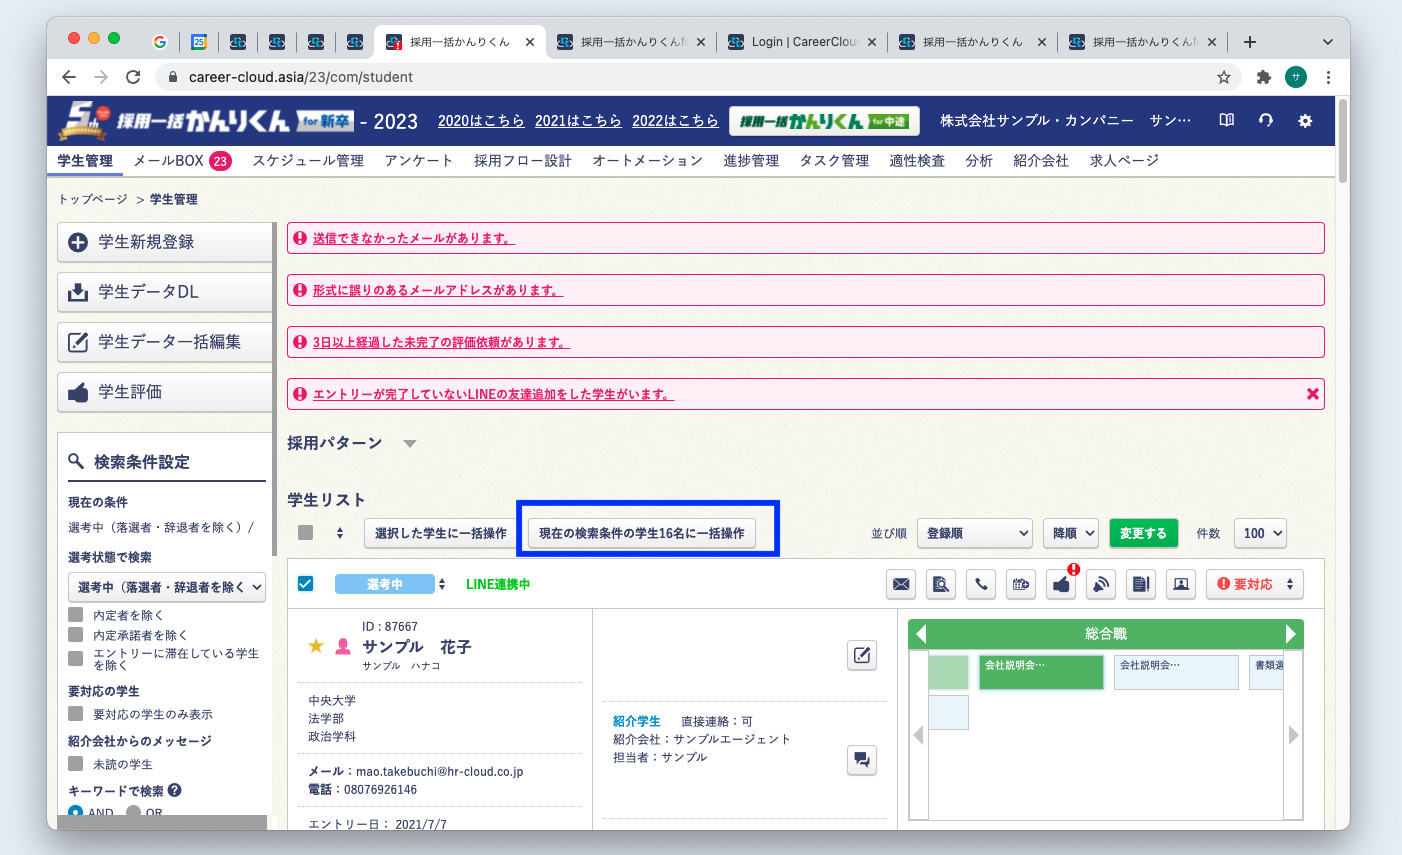Toggle the star next to サンプル 花子

(317, 646)
